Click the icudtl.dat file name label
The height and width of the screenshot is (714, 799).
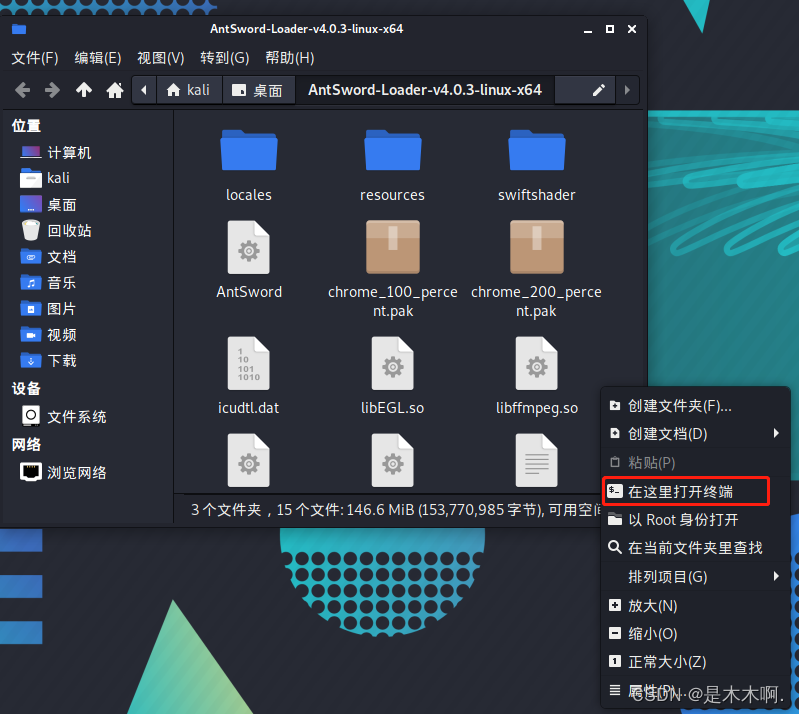(249, 408)
